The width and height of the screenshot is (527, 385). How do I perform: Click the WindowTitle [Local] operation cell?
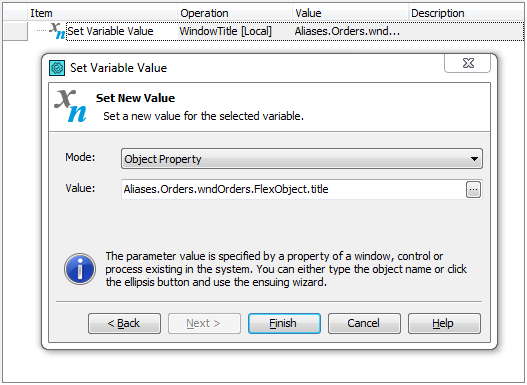pyautogui.click(x=226, y=31)
